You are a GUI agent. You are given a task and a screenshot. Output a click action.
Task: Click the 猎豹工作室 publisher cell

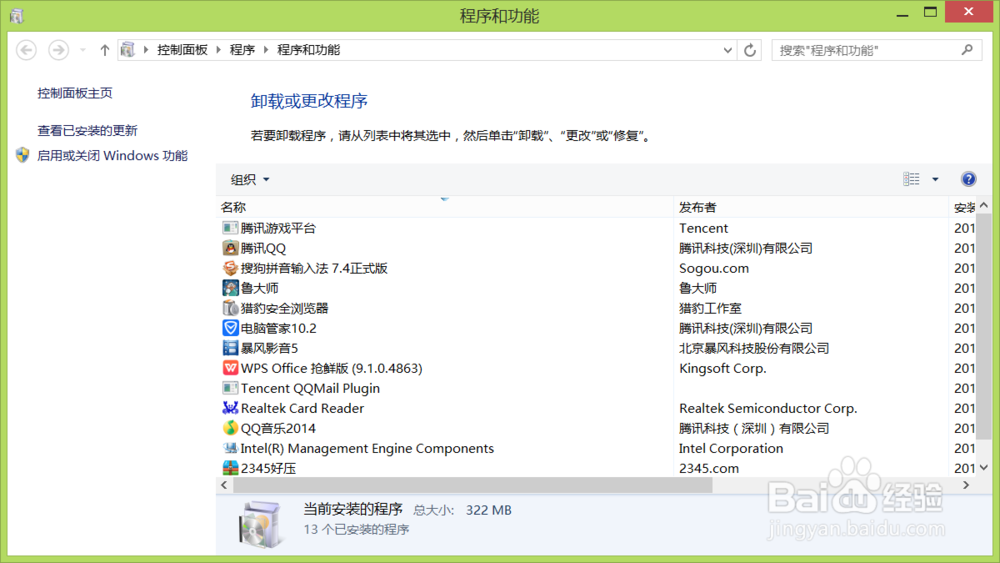710,309
